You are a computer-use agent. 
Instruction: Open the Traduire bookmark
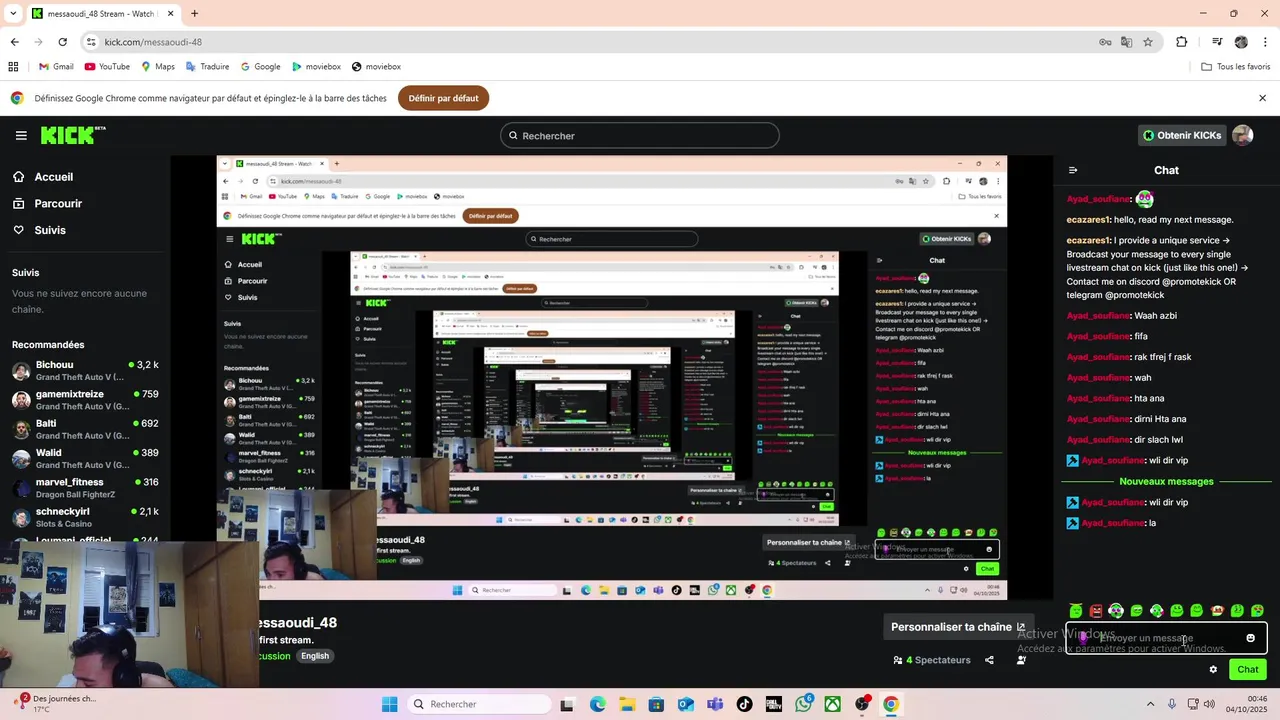click(207, 67)
